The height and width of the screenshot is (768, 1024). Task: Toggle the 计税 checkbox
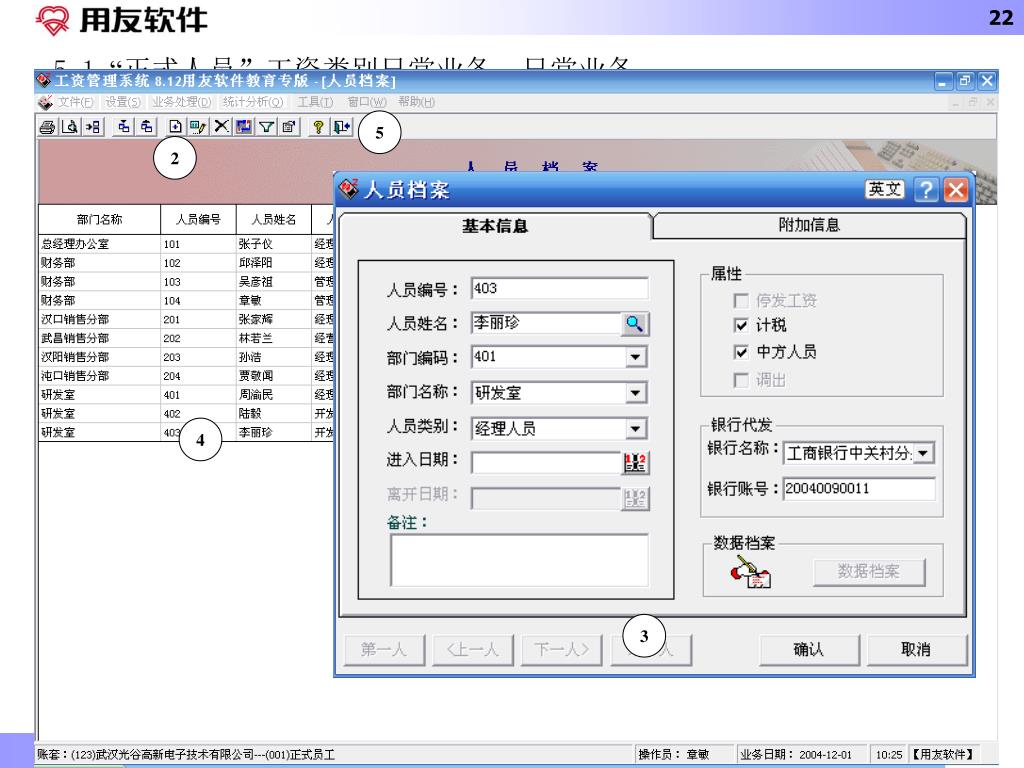[x=741, y=325]
